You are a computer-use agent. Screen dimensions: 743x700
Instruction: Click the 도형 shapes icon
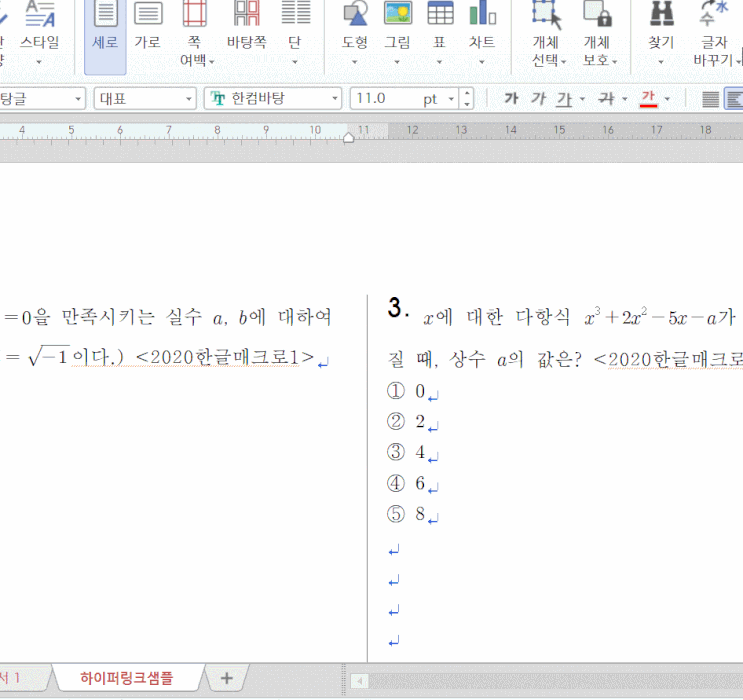click(x=355, y=14)
